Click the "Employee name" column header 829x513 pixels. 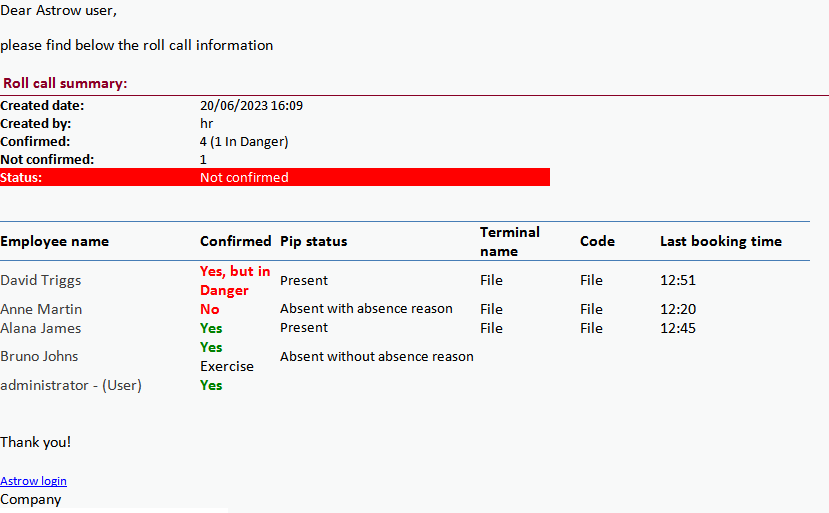(x=54, y=241)
